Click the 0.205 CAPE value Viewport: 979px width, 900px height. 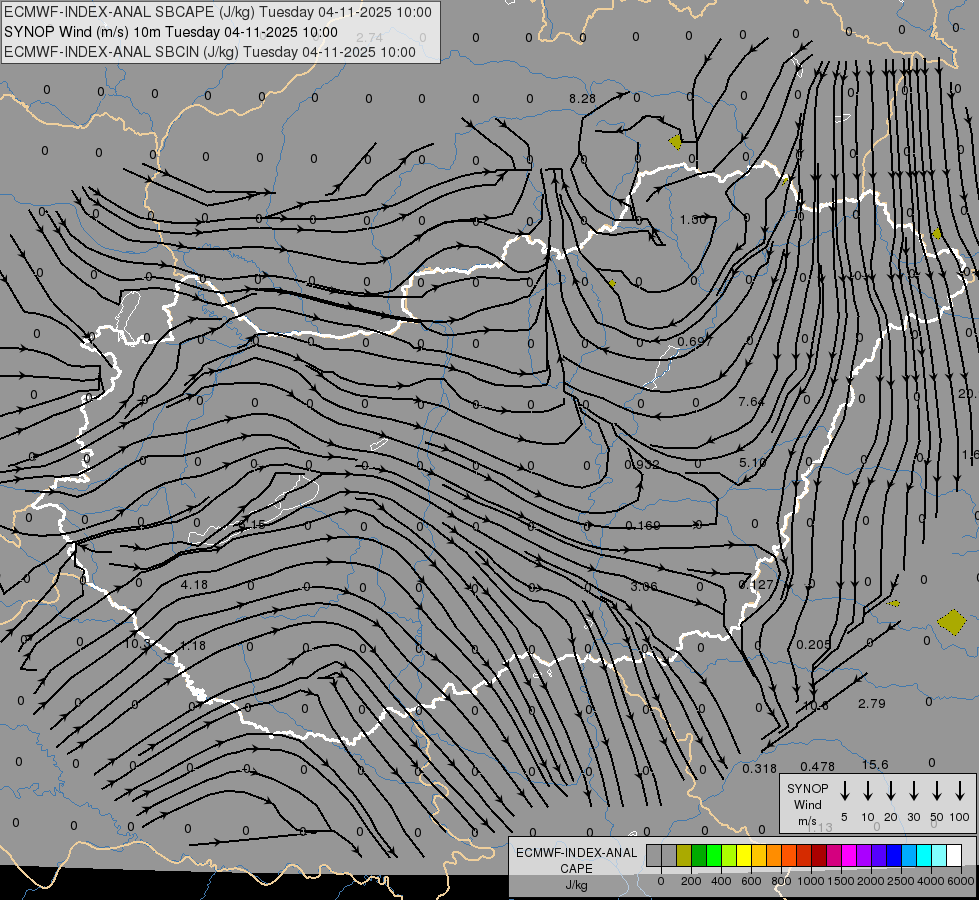[x=814, y=645]
